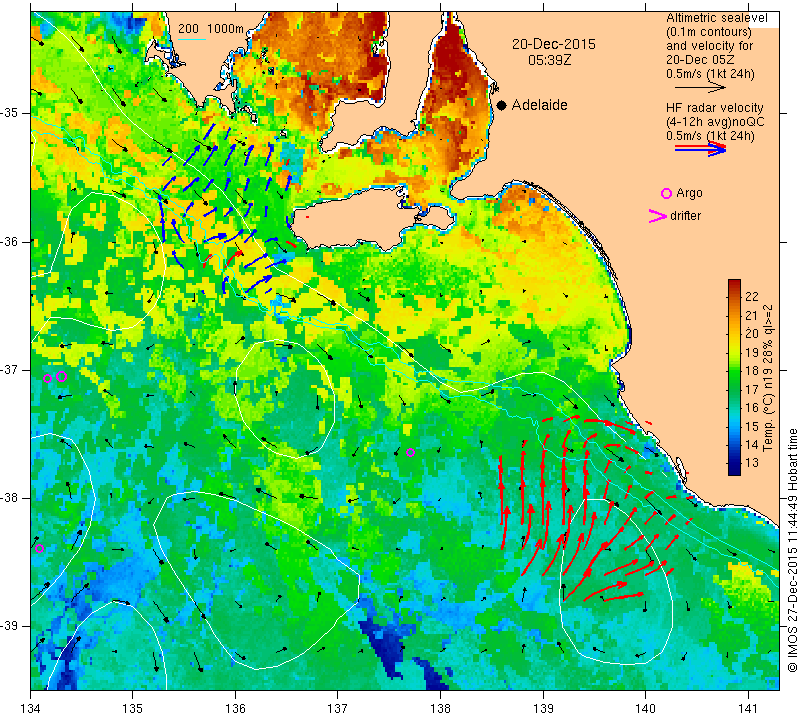Click the colorbar value 22
This screenshot has width=800, height=720.
point(752,296)
